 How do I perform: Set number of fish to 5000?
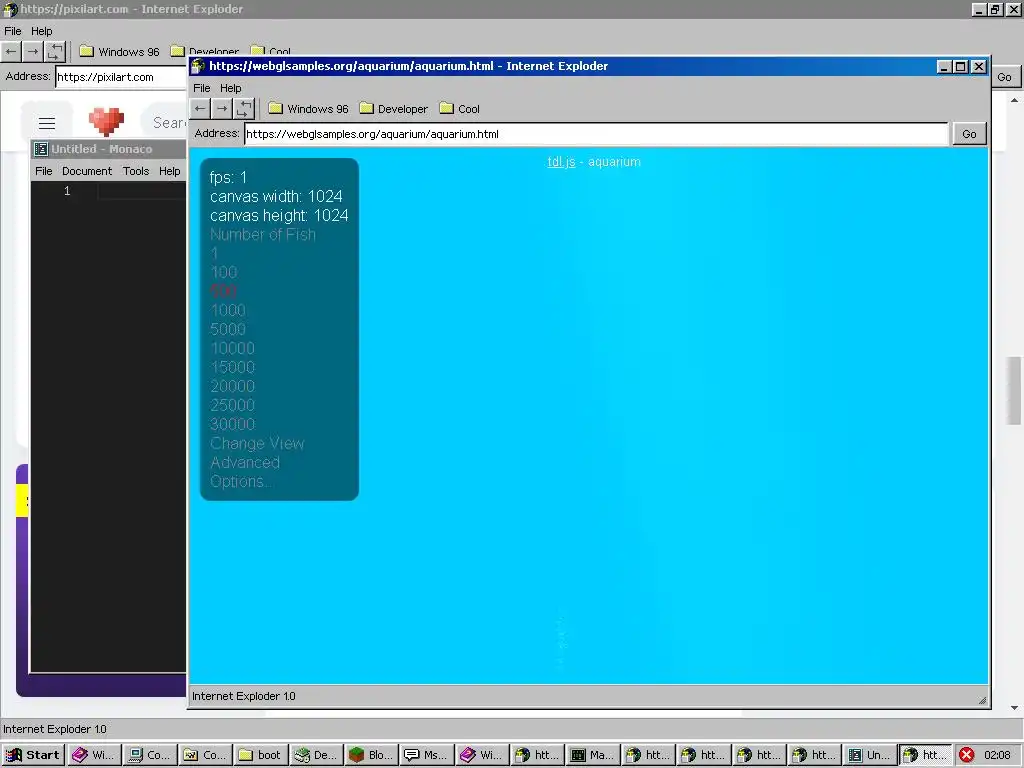(x=228, y=329)
